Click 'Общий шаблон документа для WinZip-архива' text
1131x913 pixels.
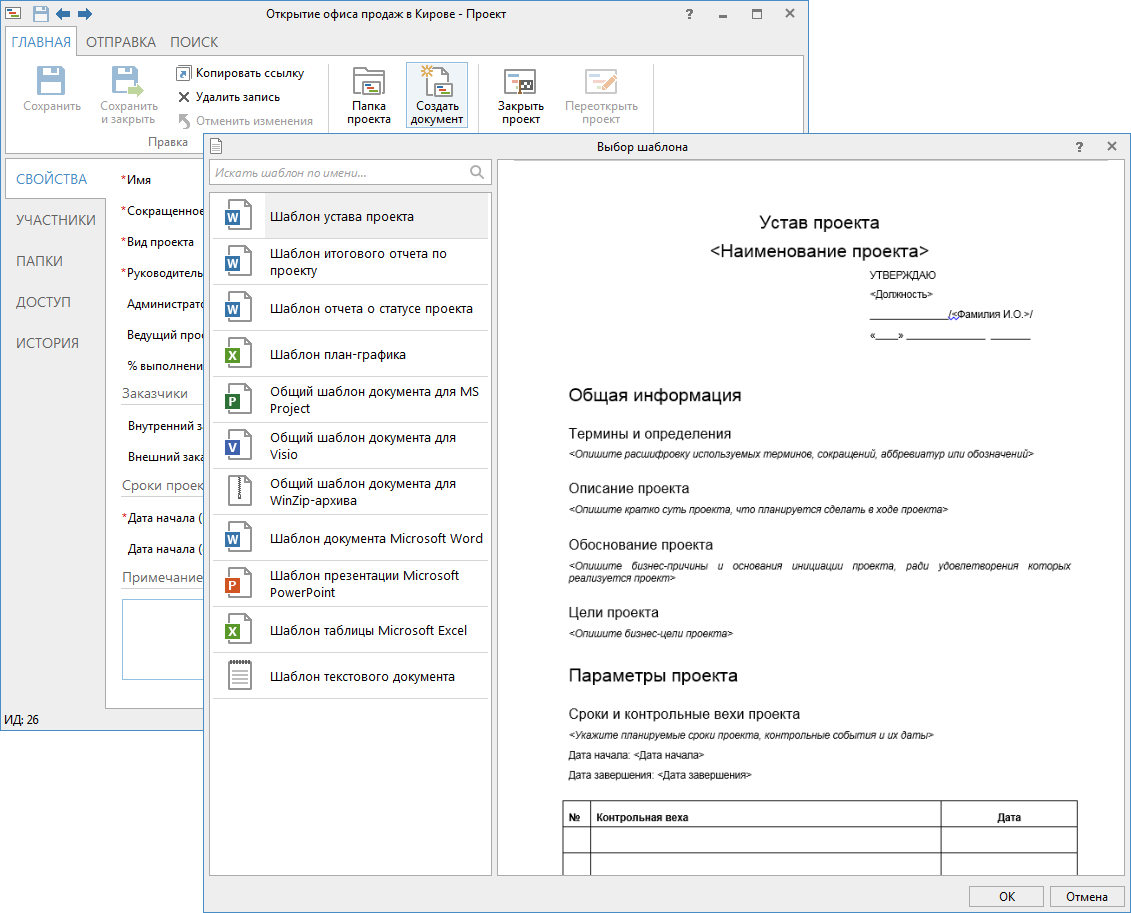pyautogui.click(x=363, y=492)
